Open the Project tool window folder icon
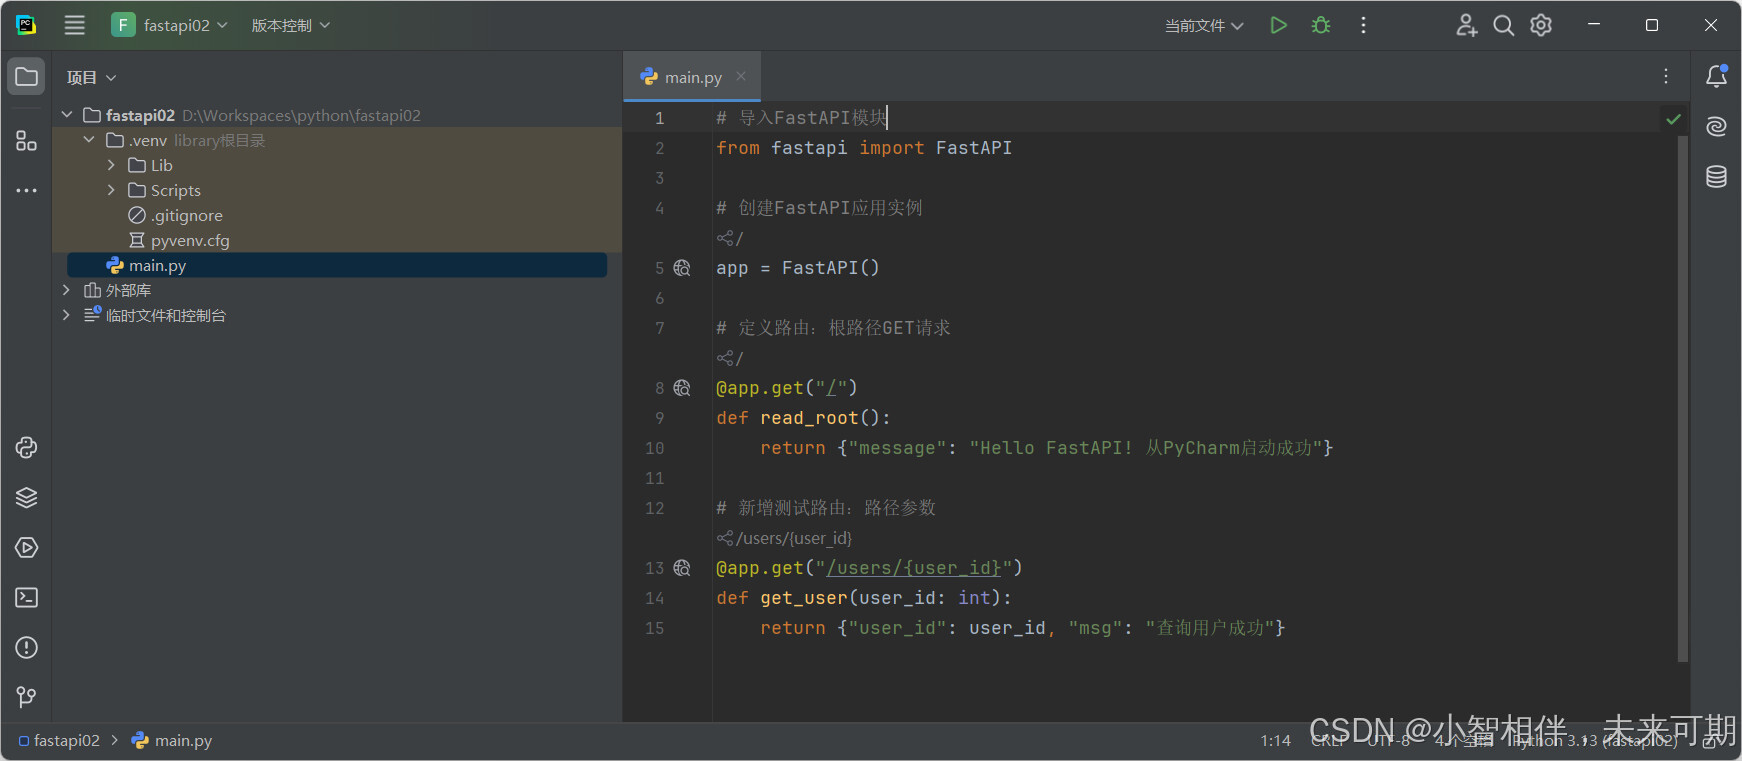This screenshot has width=1742, height=761. point(27,77)
